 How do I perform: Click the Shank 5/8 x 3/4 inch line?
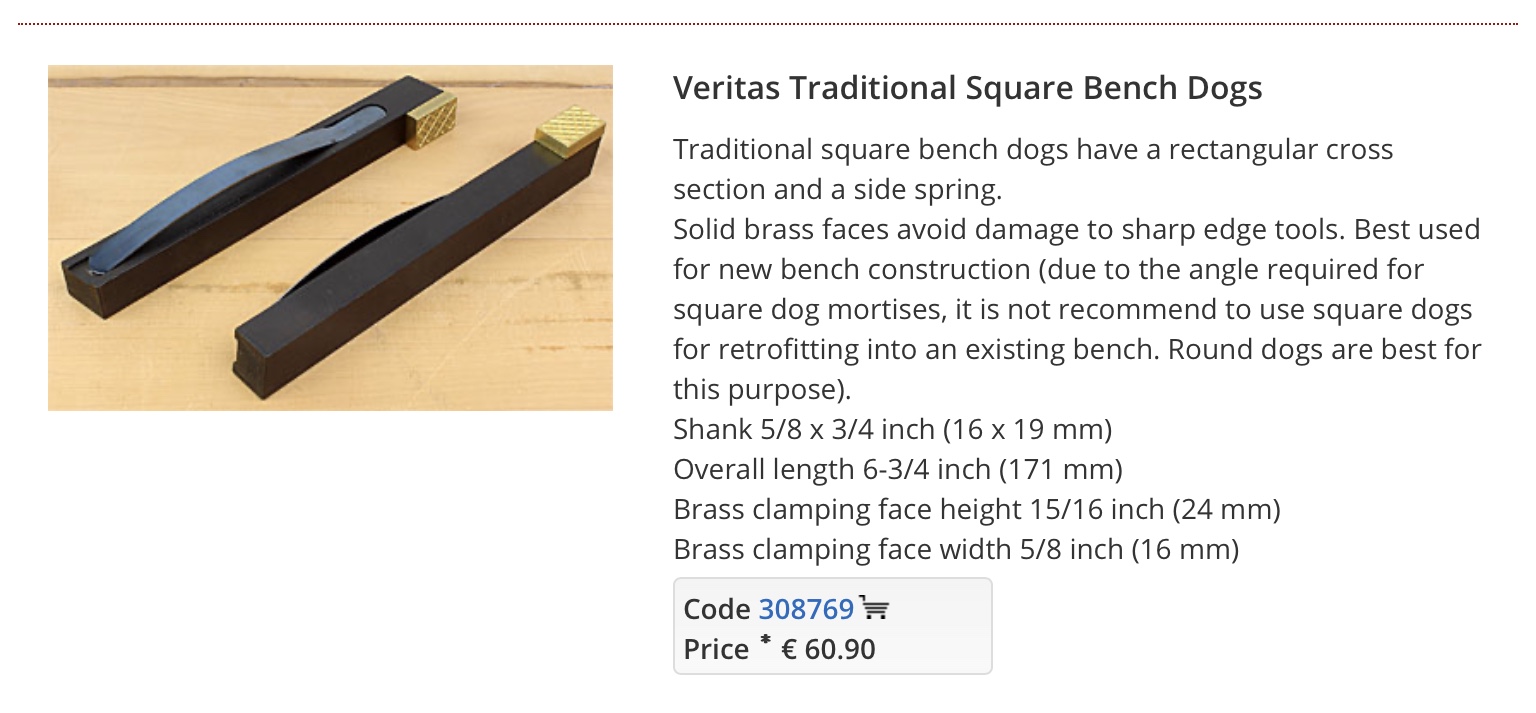click(x=893, y=429)
